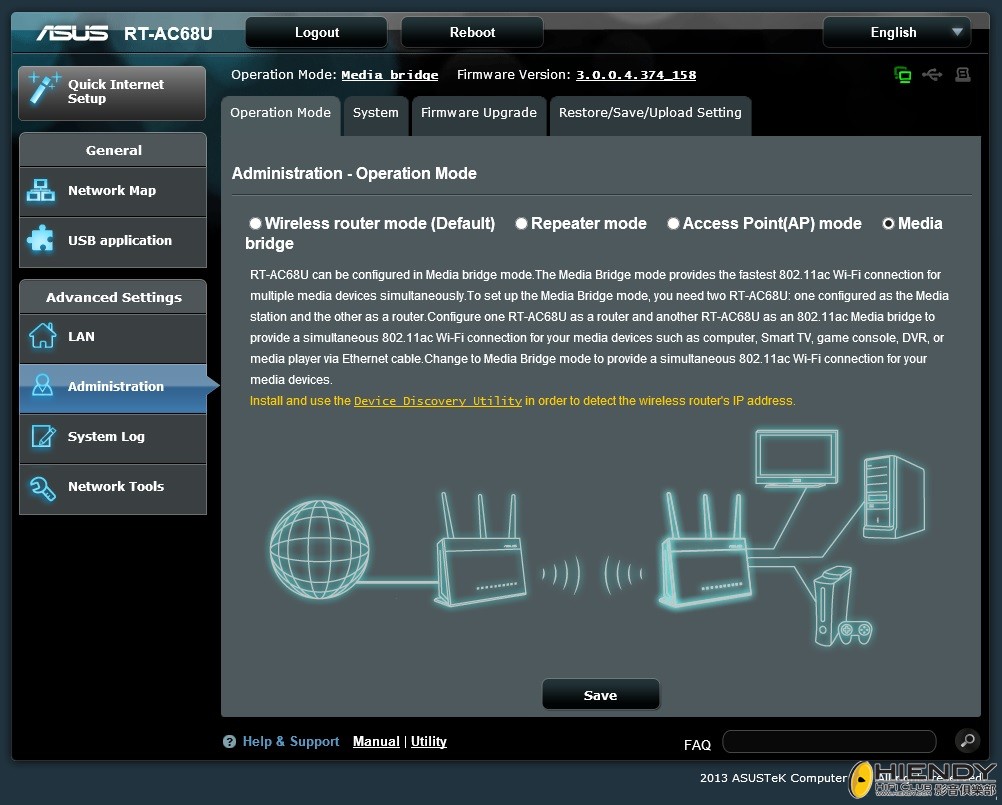The width and height of the screenshot is (1002, 805).
Task: Click the Network Map icon
Action: coord(40,190)
